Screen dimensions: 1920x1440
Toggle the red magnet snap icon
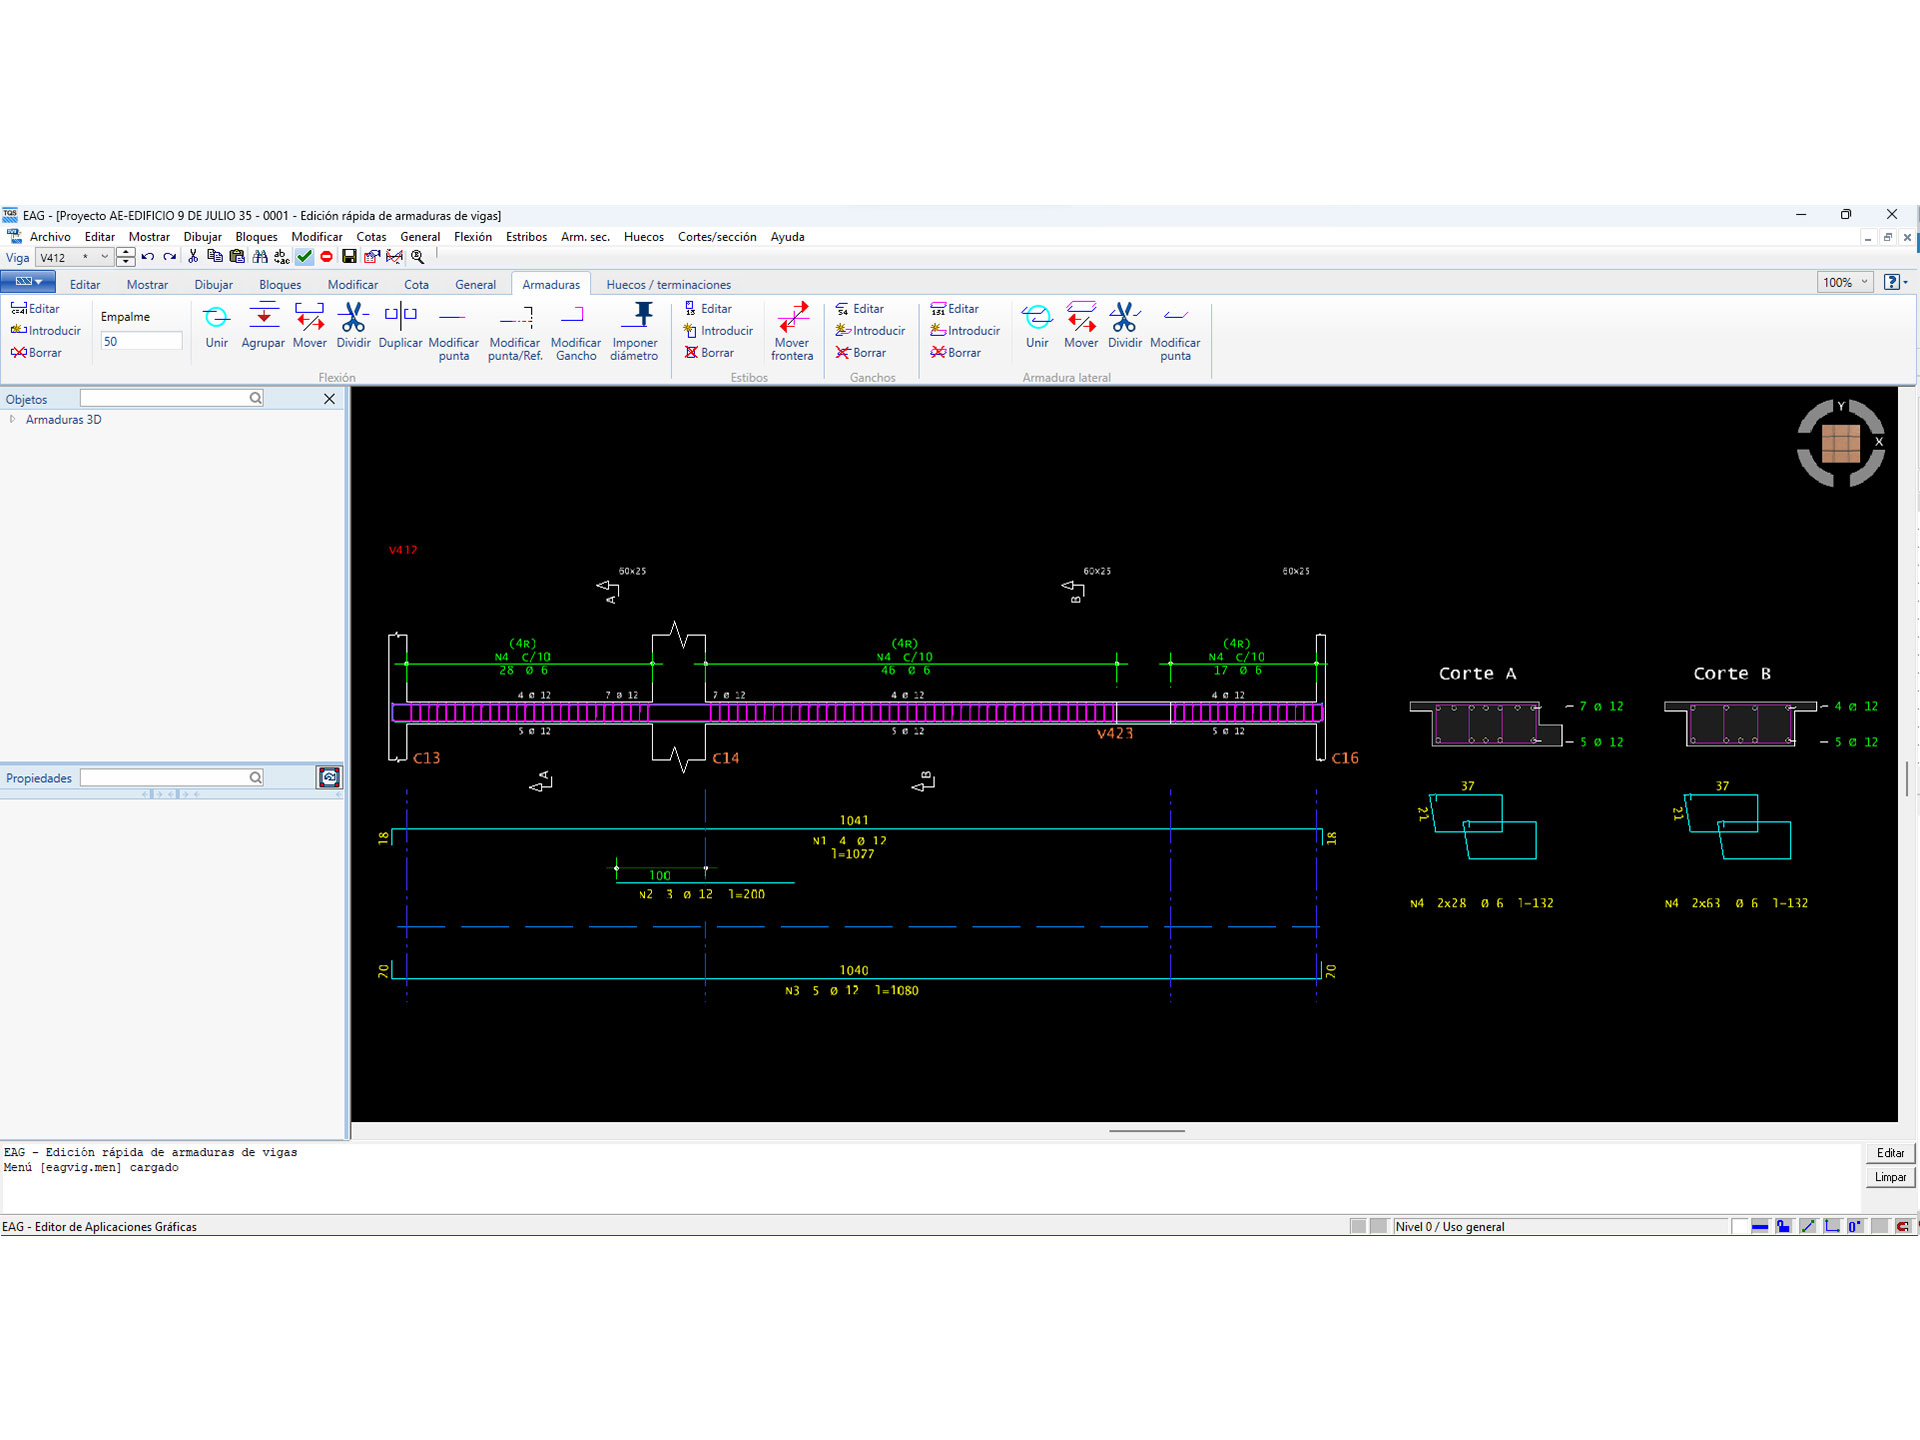click(1903, 1226)
